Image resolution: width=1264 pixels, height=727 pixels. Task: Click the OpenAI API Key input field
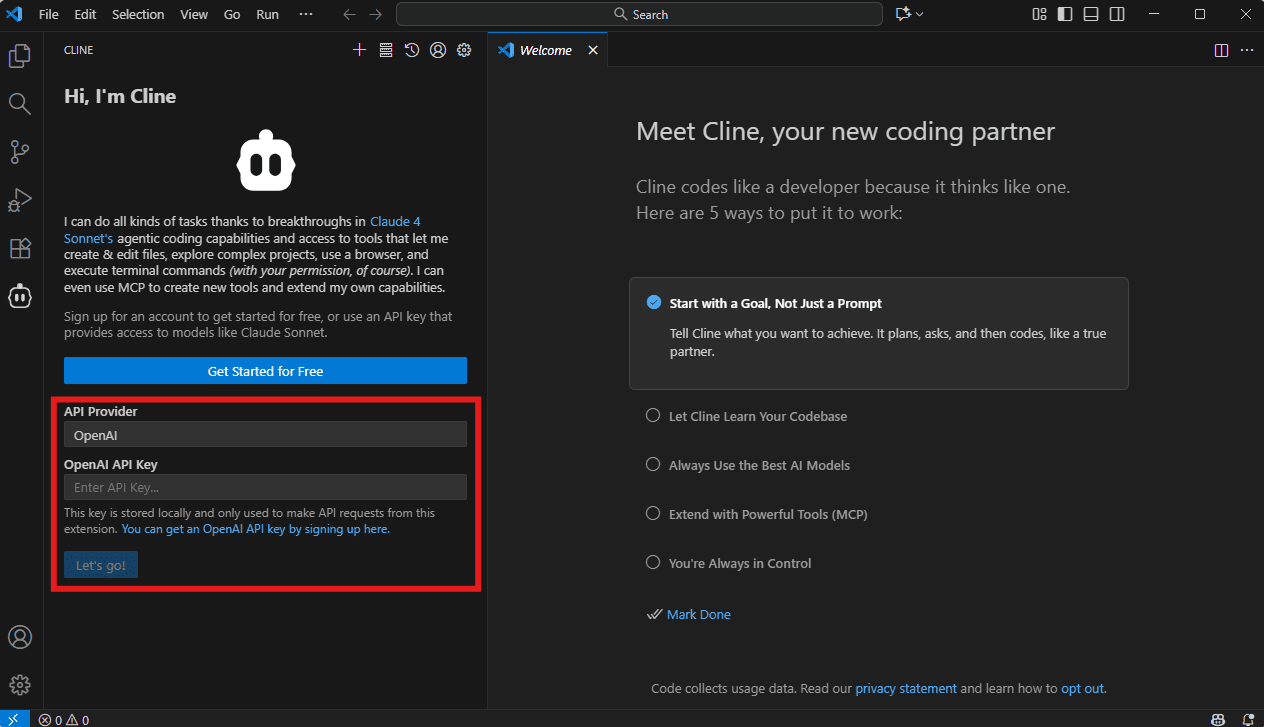click(265, 487)
